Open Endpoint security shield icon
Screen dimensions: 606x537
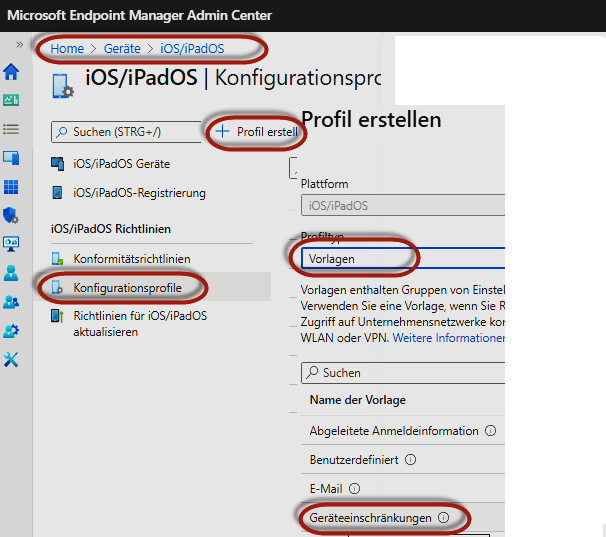(x=12, y=215)
